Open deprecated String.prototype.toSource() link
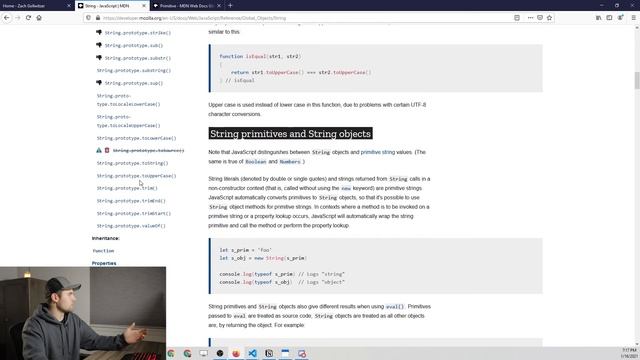Viewport: 640px width, 360px height. [148, 151]
